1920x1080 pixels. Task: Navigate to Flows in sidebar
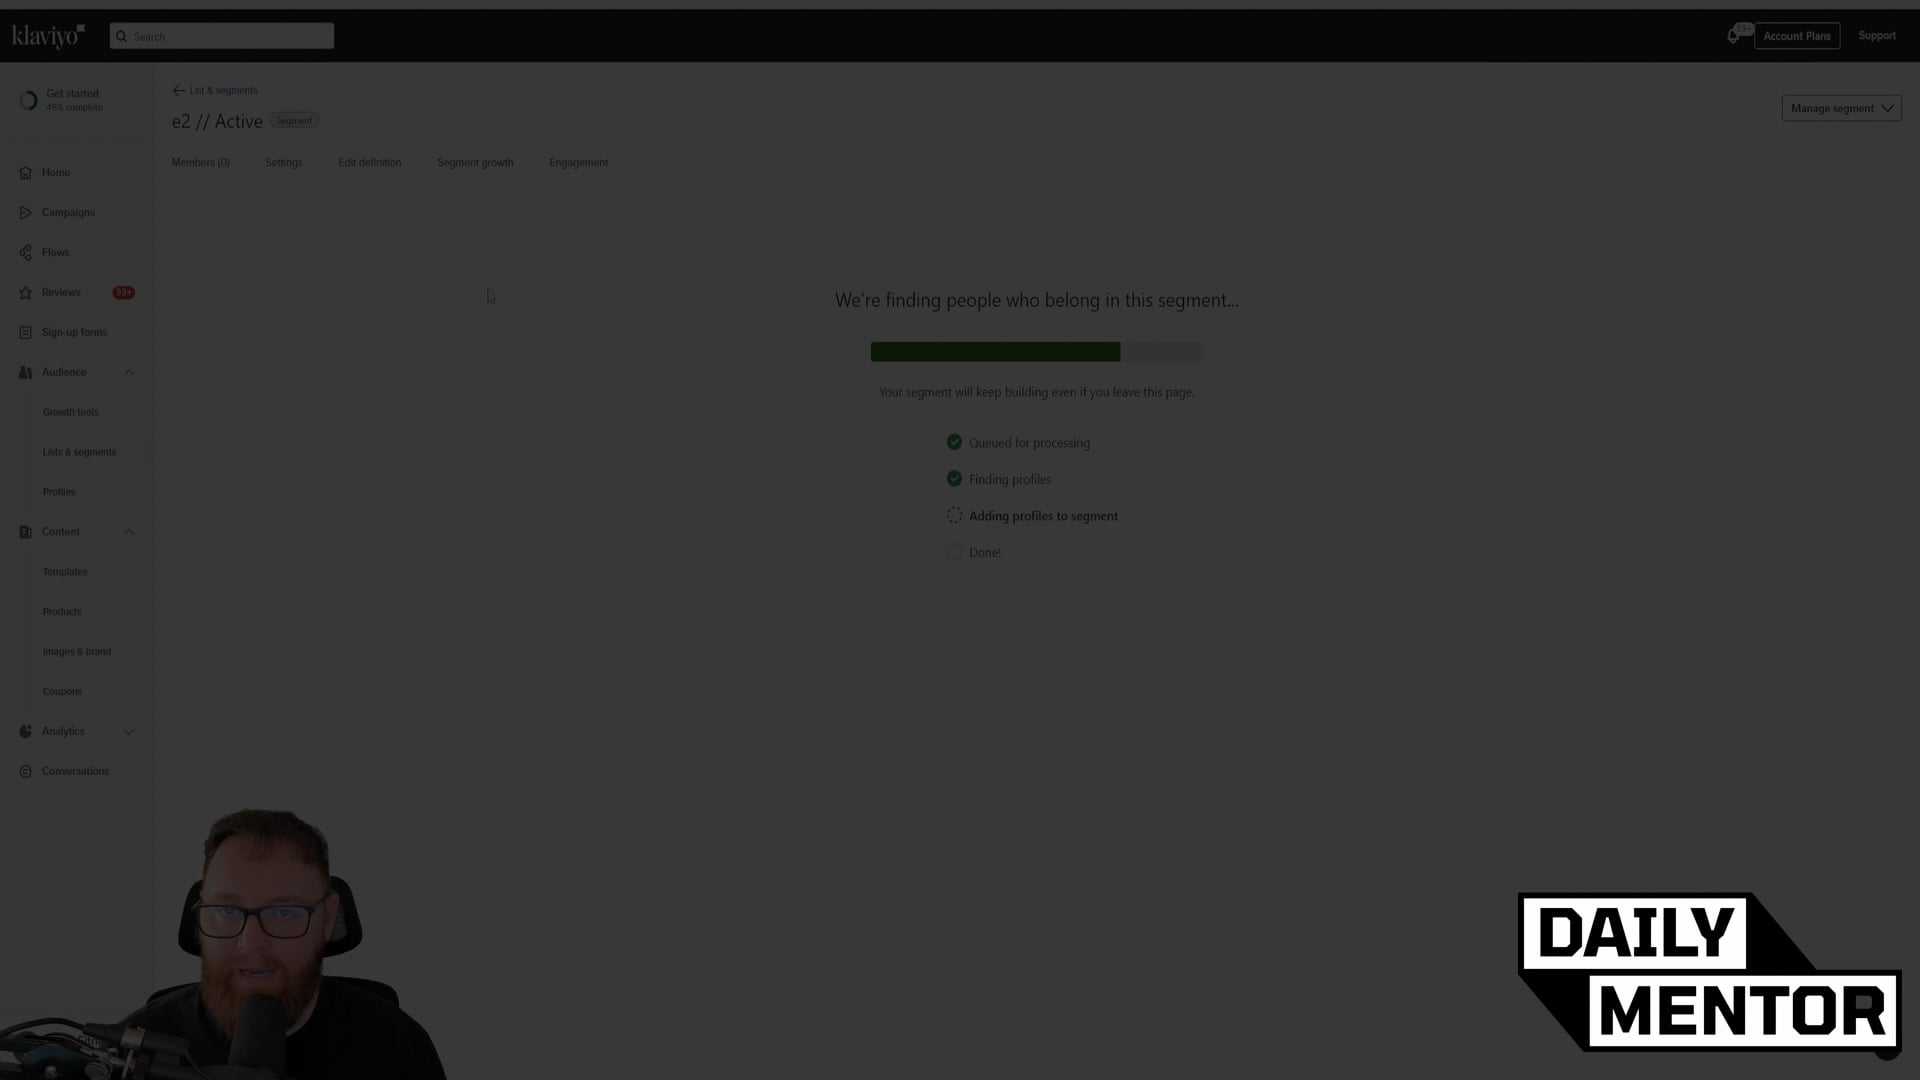(55, 252)
